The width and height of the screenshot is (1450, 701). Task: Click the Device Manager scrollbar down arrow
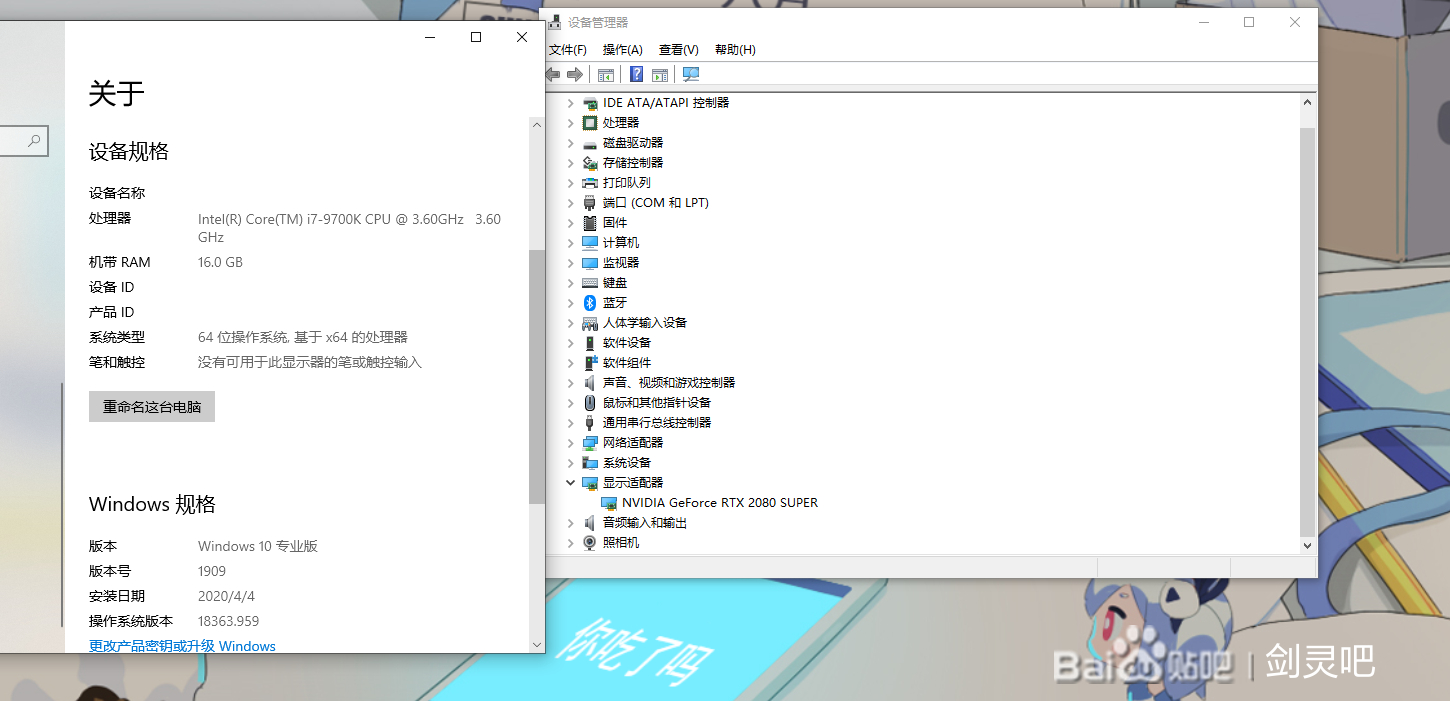(1307, 545)
